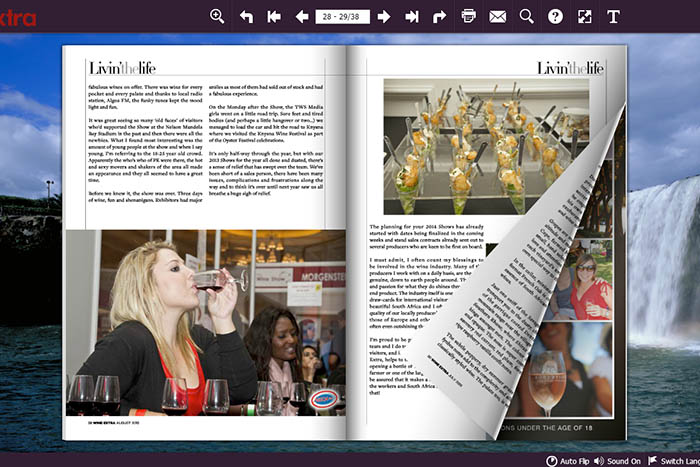The width and height of the screenshot is (700, 467).
Task: Click the Livin' the life heading on right page
Action: 570,68
